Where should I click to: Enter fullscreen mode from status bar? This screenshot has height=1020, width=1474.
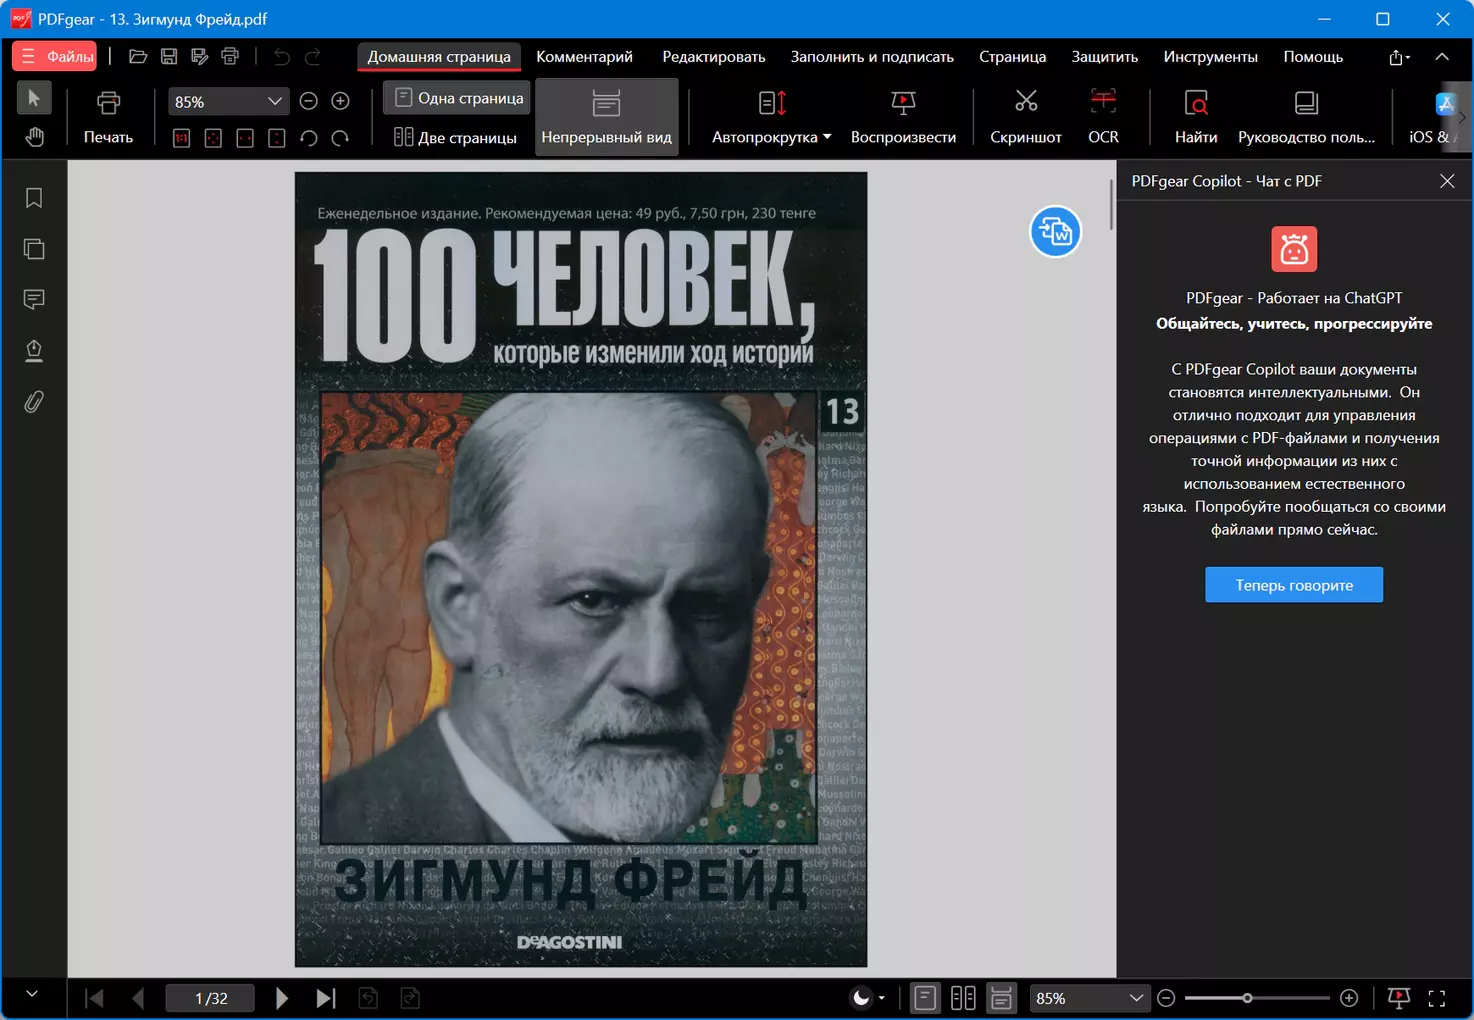tap(1437, 998)
